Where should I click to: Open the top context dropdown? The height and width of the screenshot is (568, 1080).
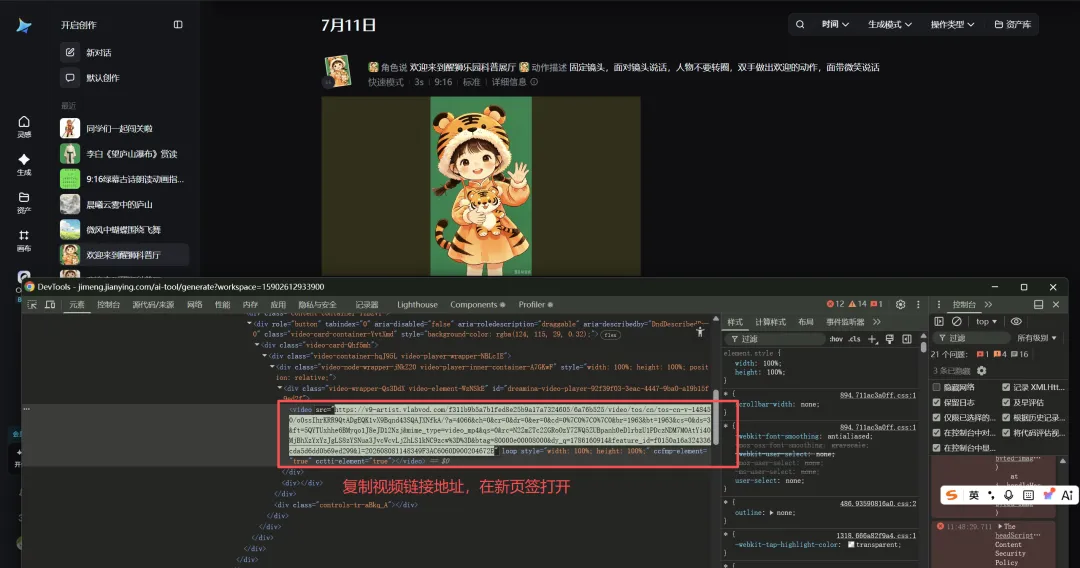tap(986, 322)
